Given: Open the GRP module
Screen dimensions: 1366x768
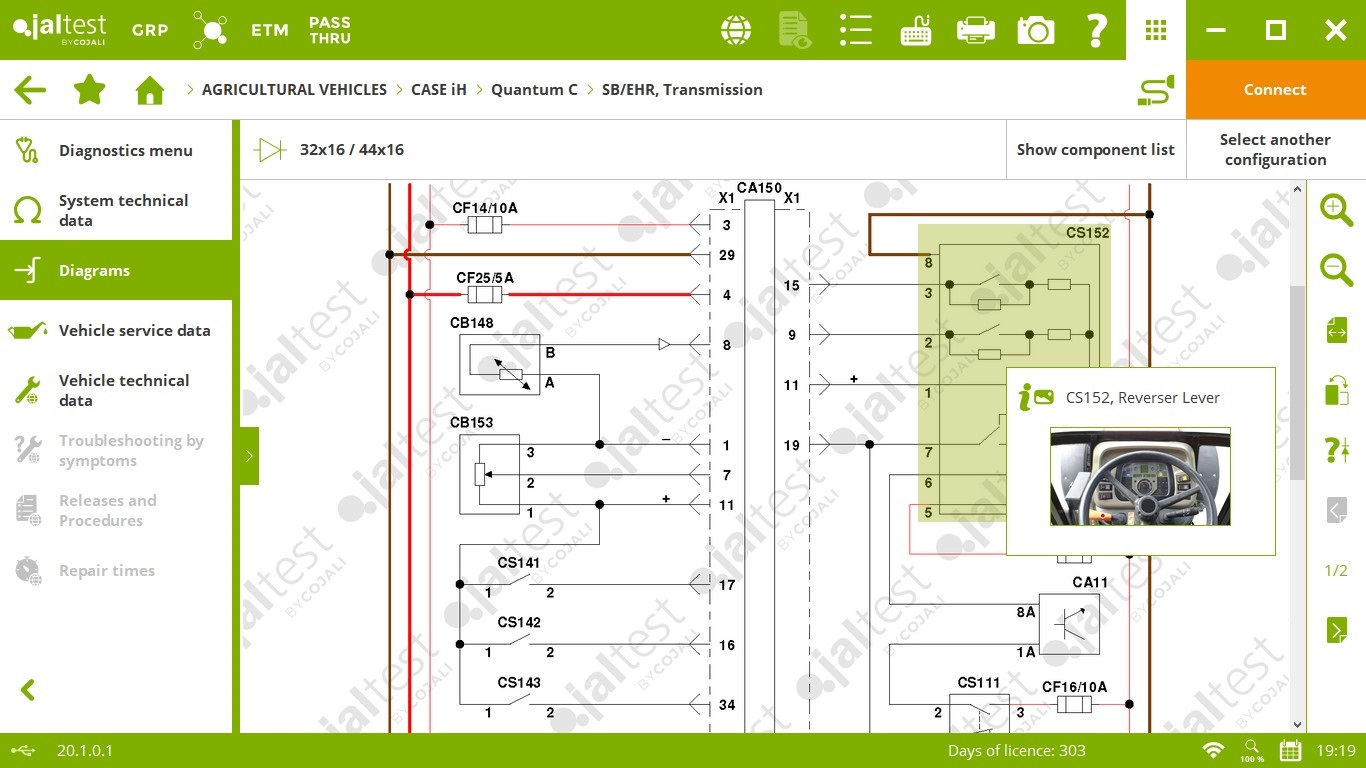Looking at the screenshot, I should pyautogui.click(x=150, y=30).
